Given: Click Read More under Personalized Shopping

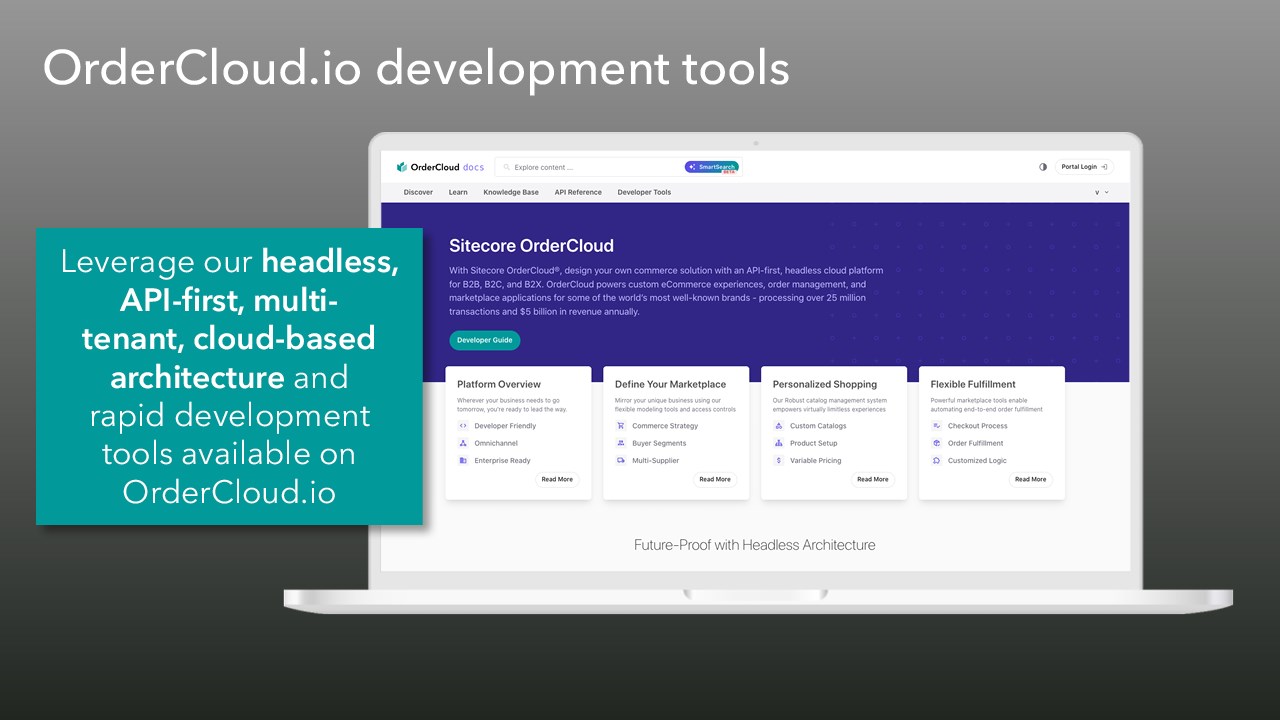Looking at the screenshot, I should pos(873,480).
